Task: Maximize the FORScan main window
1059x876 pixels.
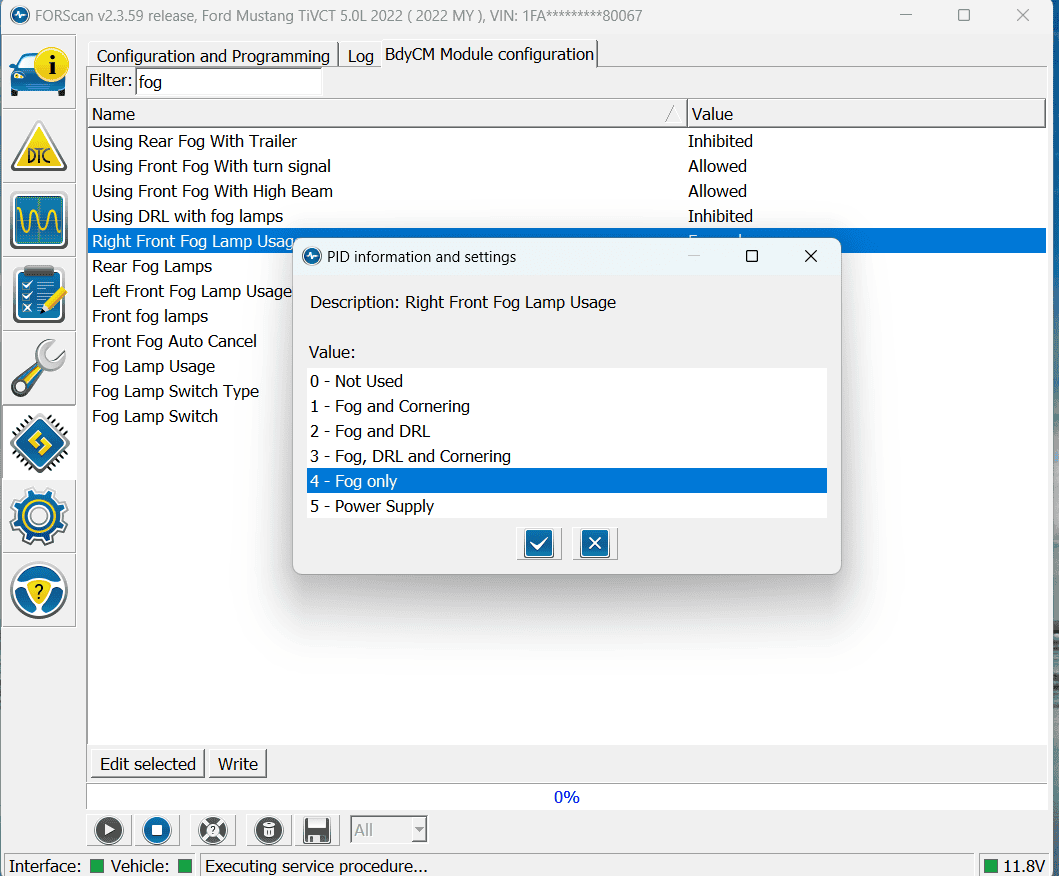Action: pyautogui.click(x=964, y=15)
